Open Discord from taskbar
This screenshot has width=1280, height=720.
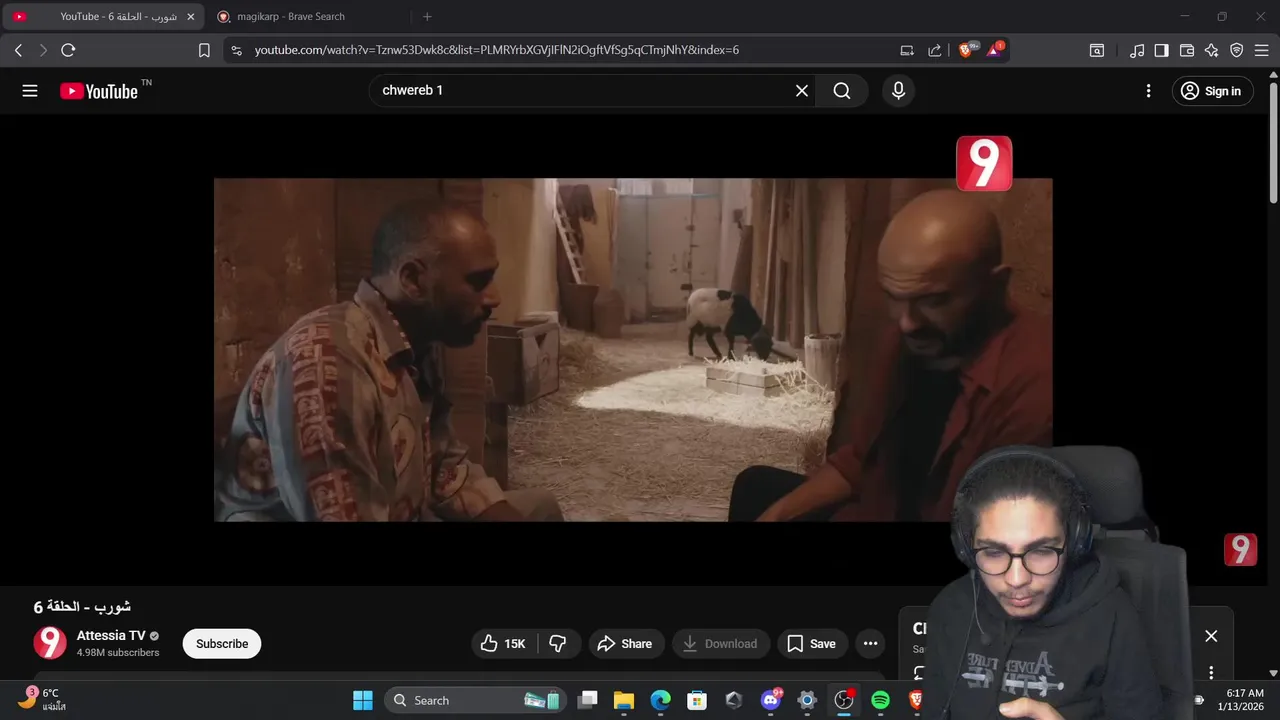pos(771,700)
